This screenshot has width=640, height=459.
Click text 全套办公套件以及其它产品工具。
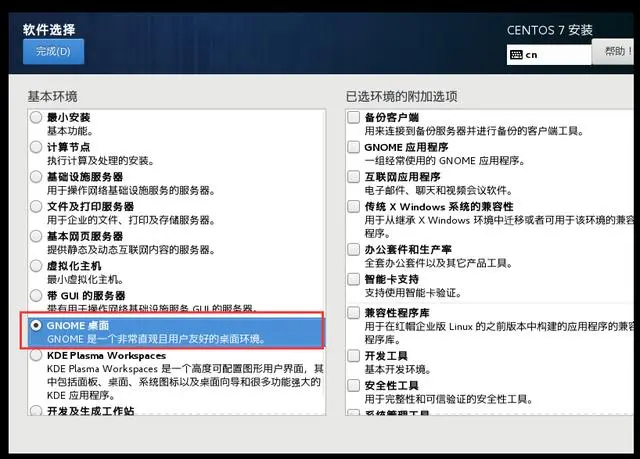pos(439,263)
